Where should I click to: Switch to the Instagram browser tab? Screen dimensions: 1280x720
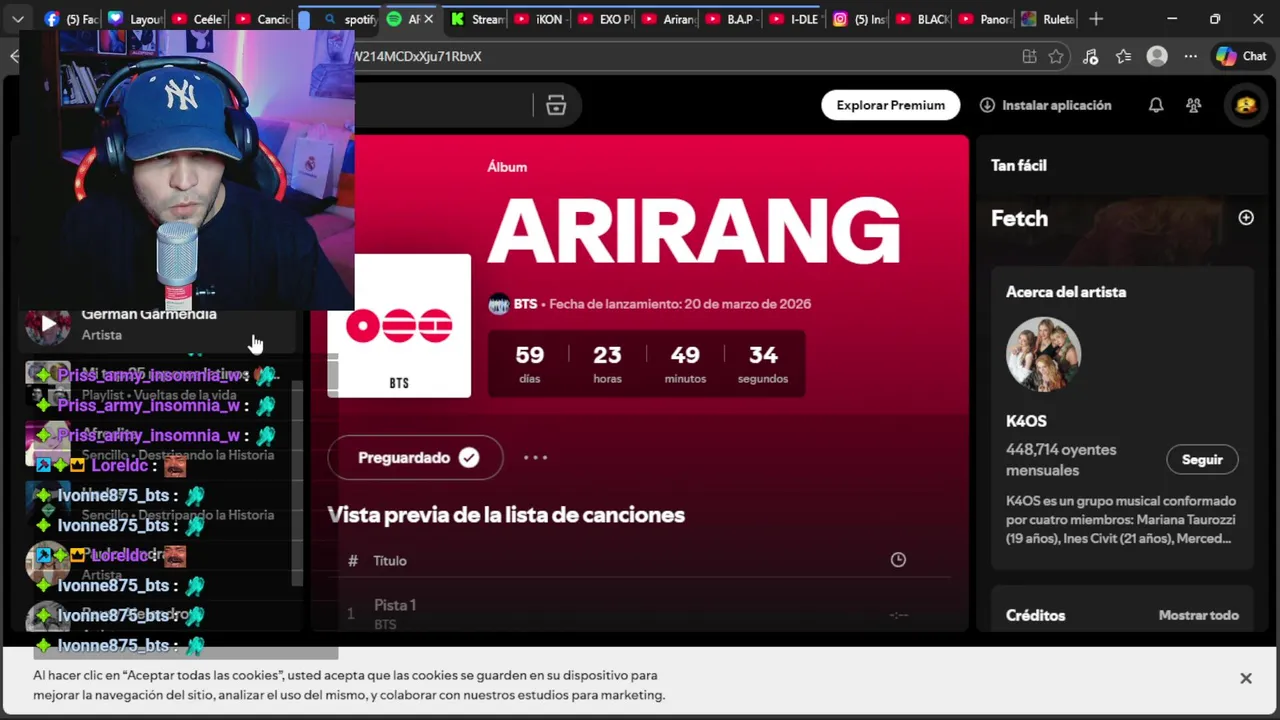859,19
